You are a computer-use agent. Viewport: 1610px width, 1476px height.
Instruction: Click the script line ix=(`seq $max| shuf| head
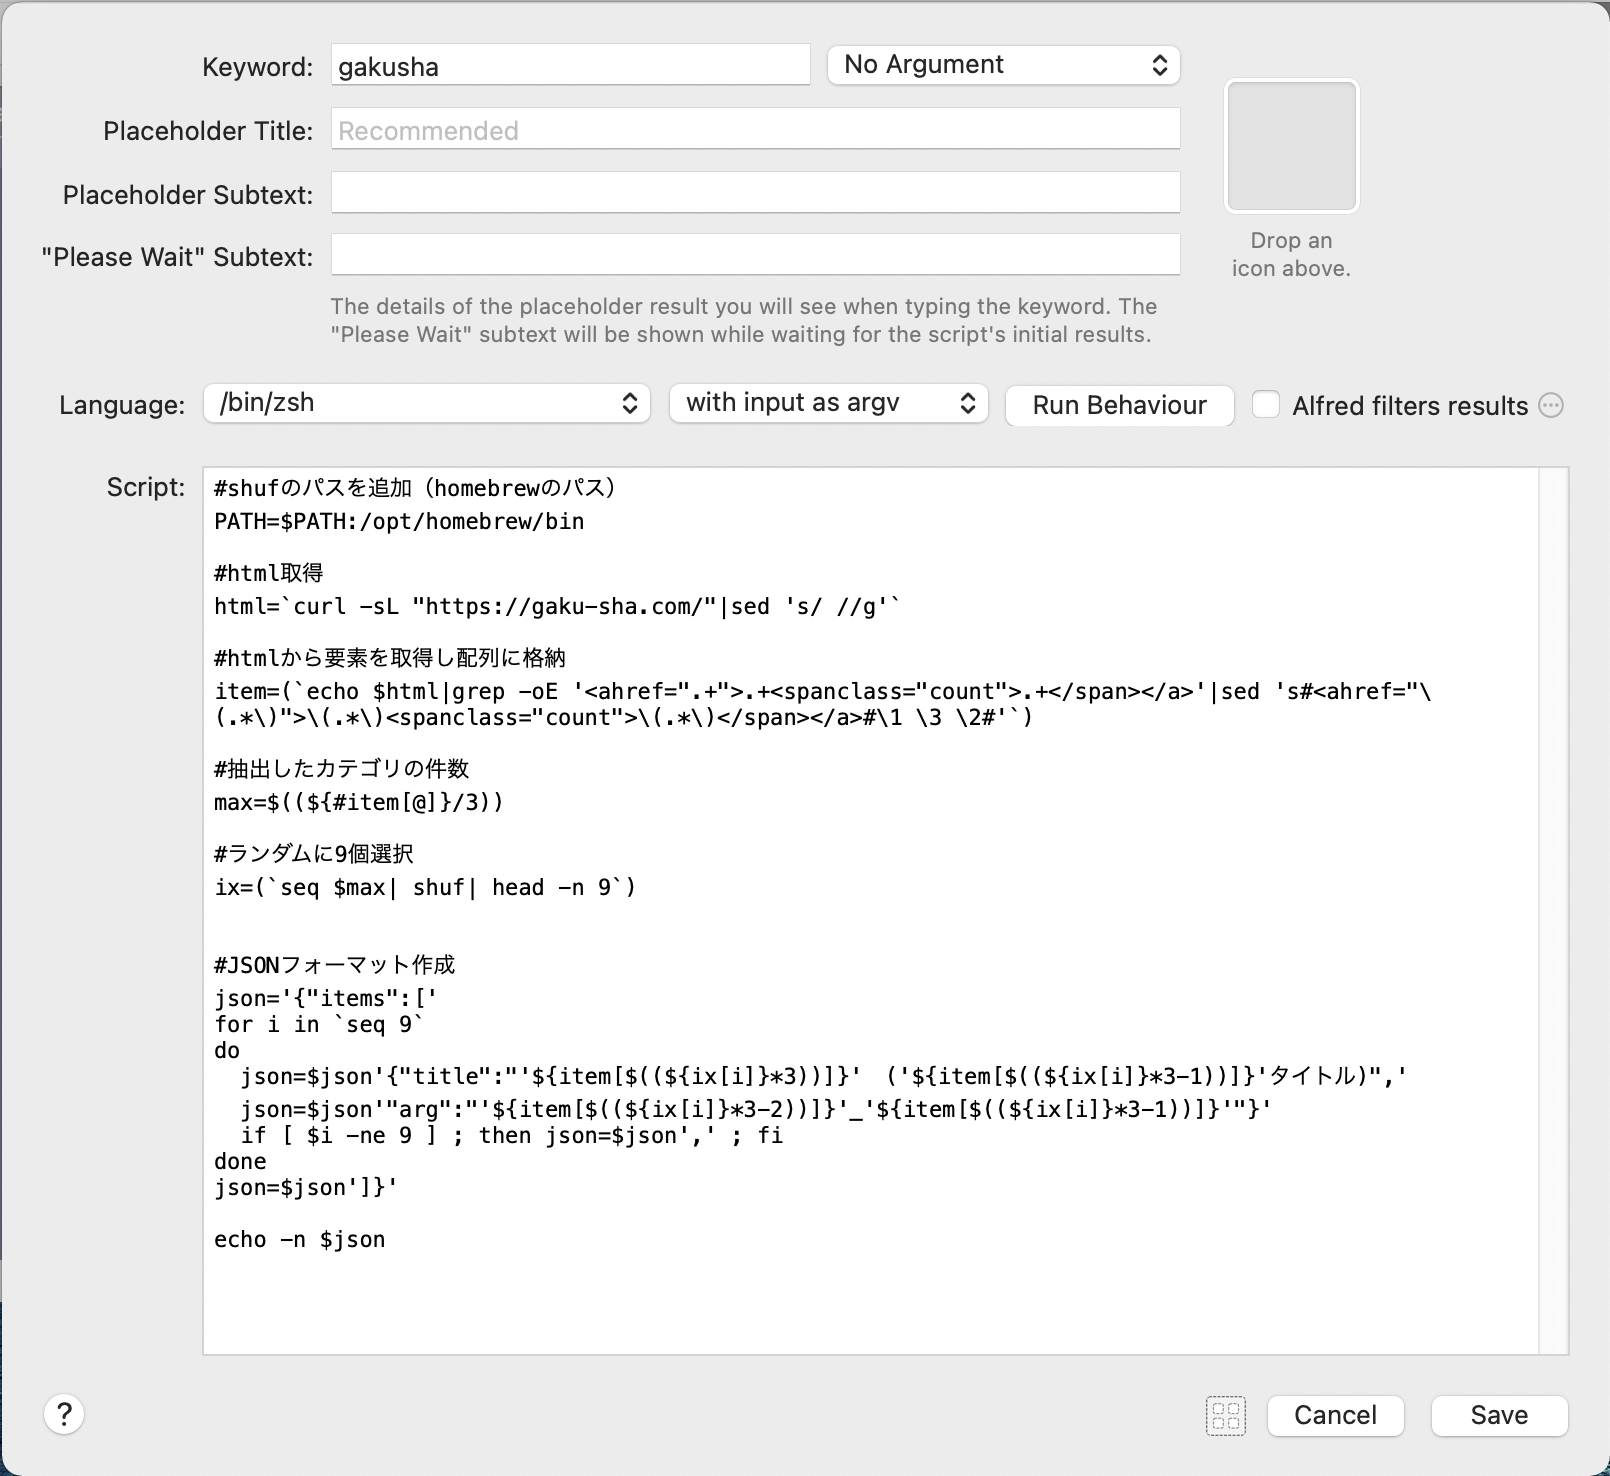[x=425, y=887]
